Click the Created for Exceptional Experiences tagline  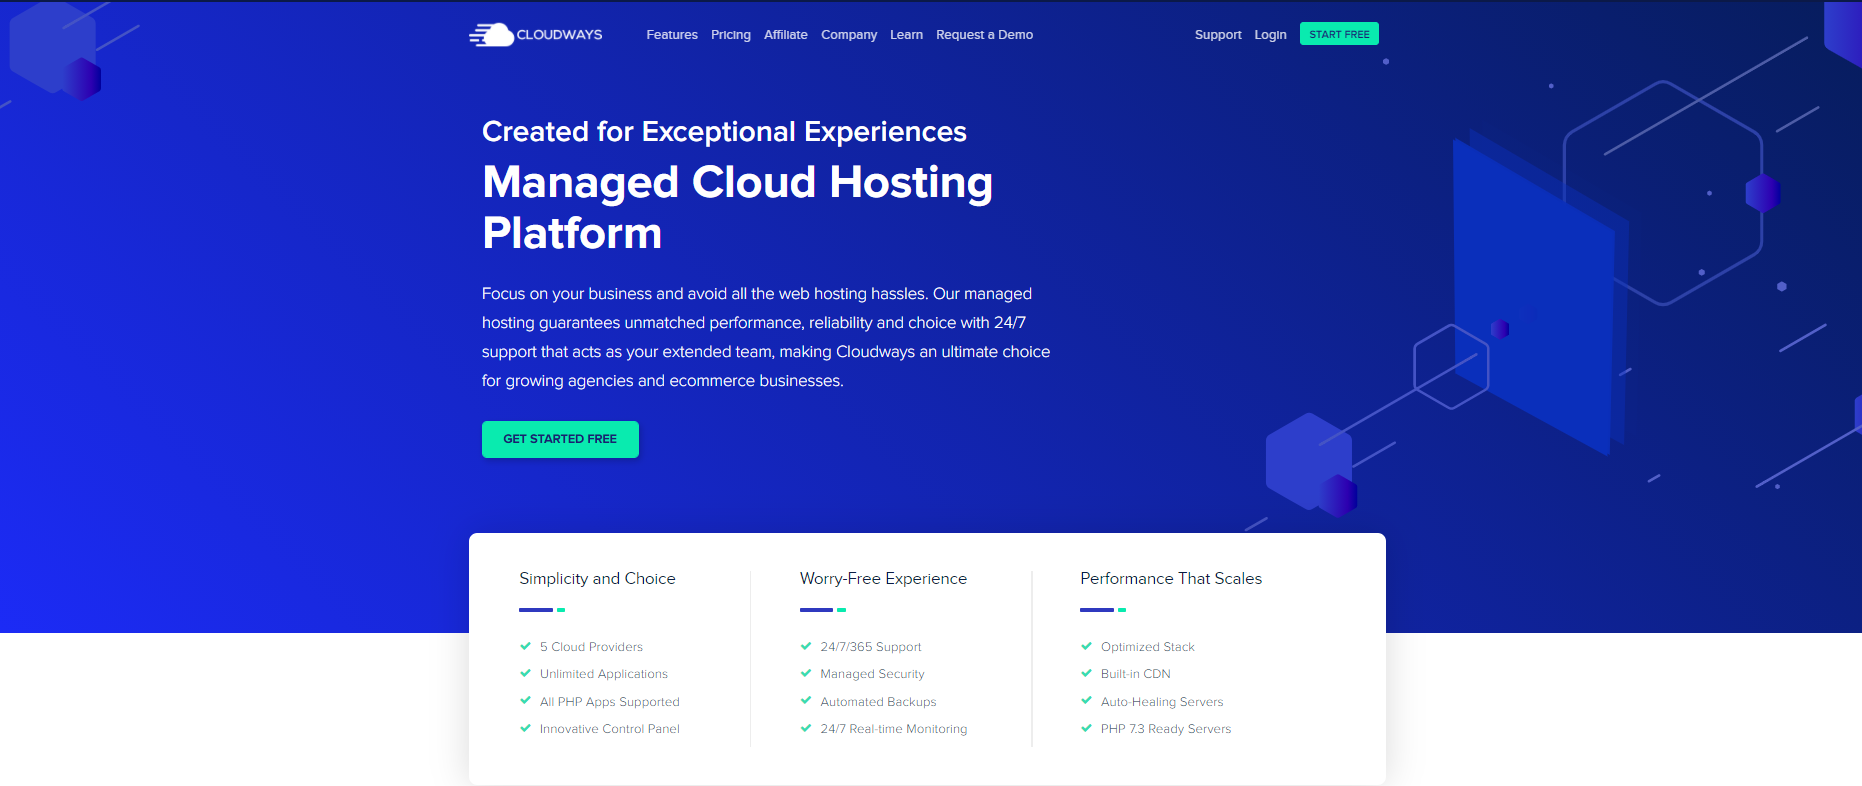[724, 132]
